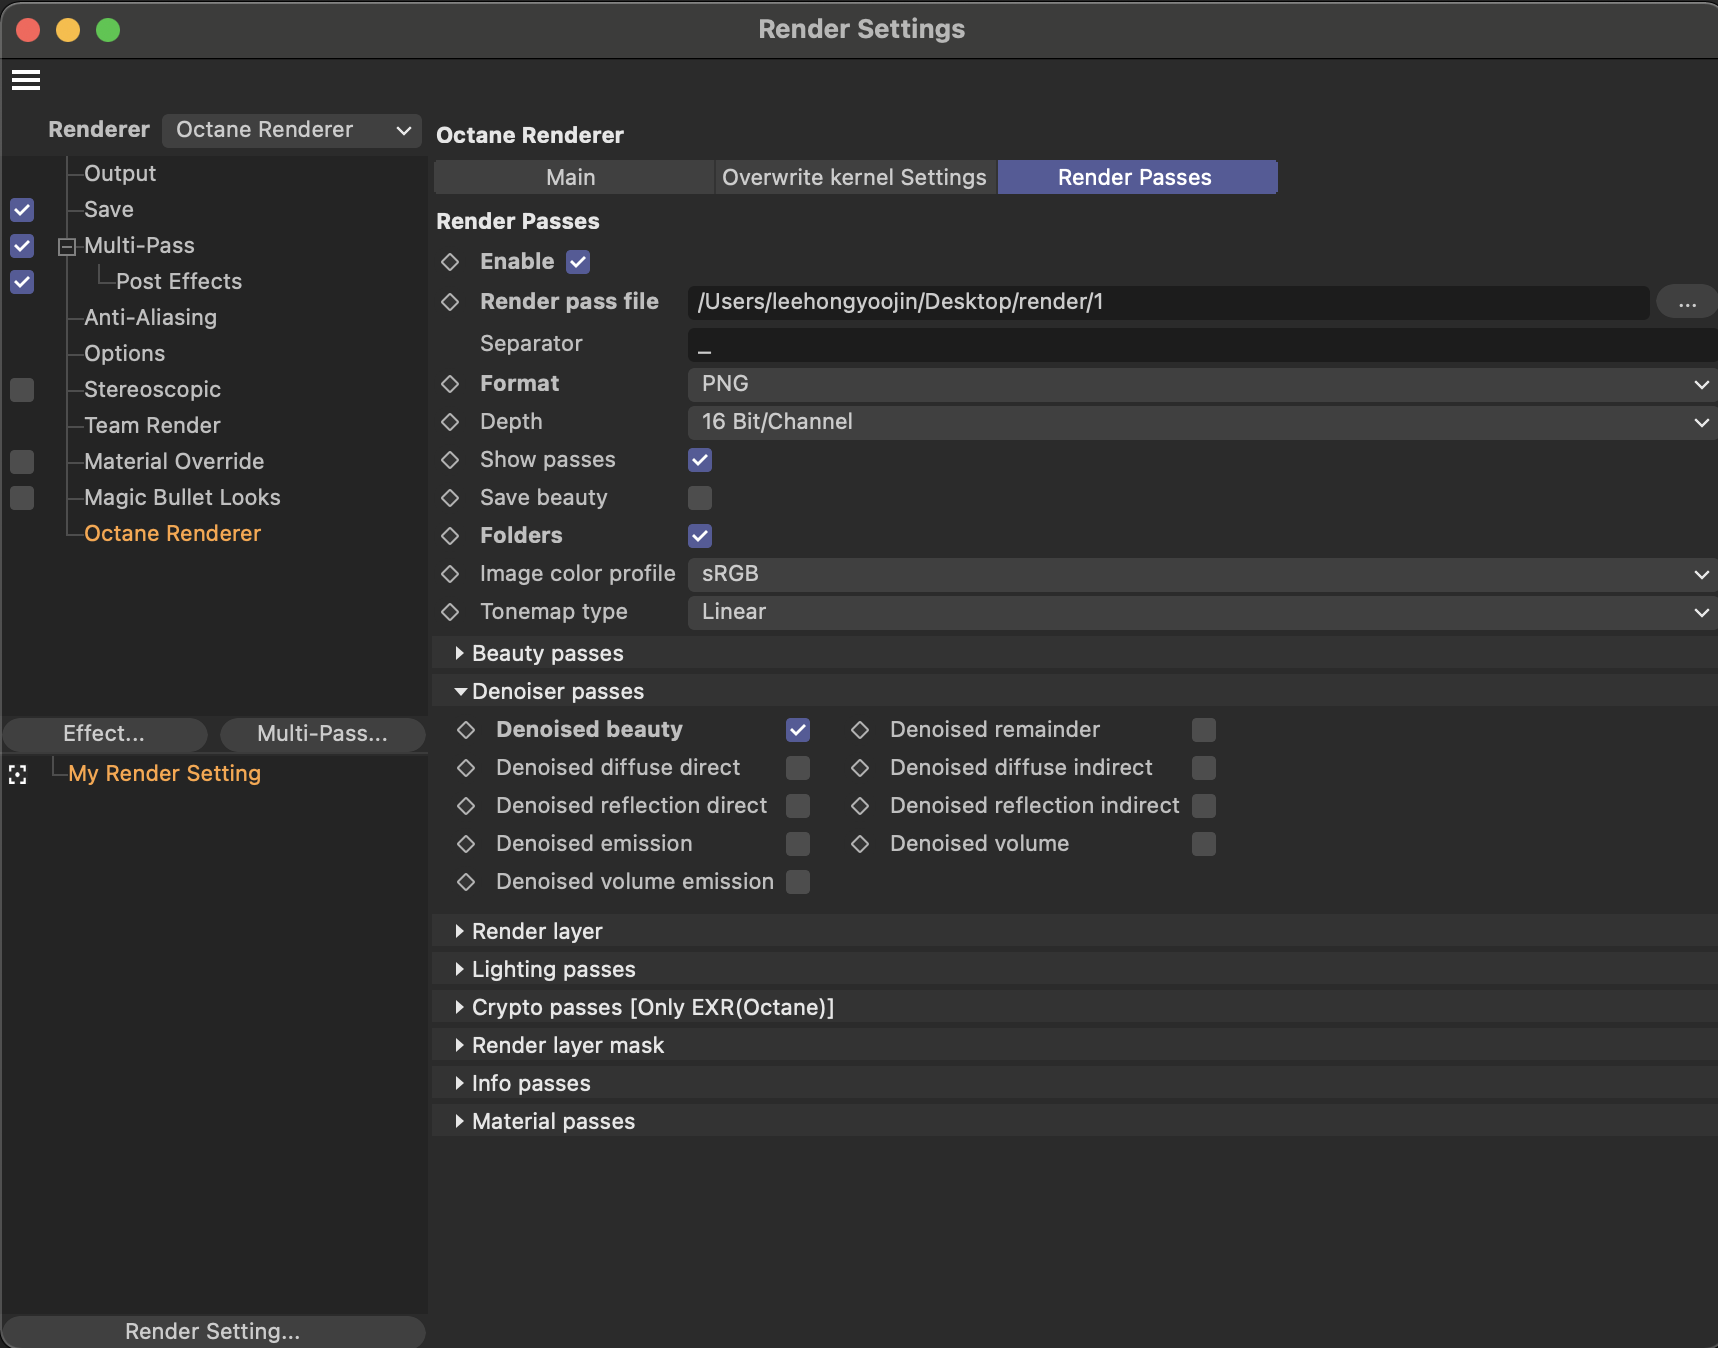Enable Stereoscopic sidebar checkbox

click(x=22, y=390)
